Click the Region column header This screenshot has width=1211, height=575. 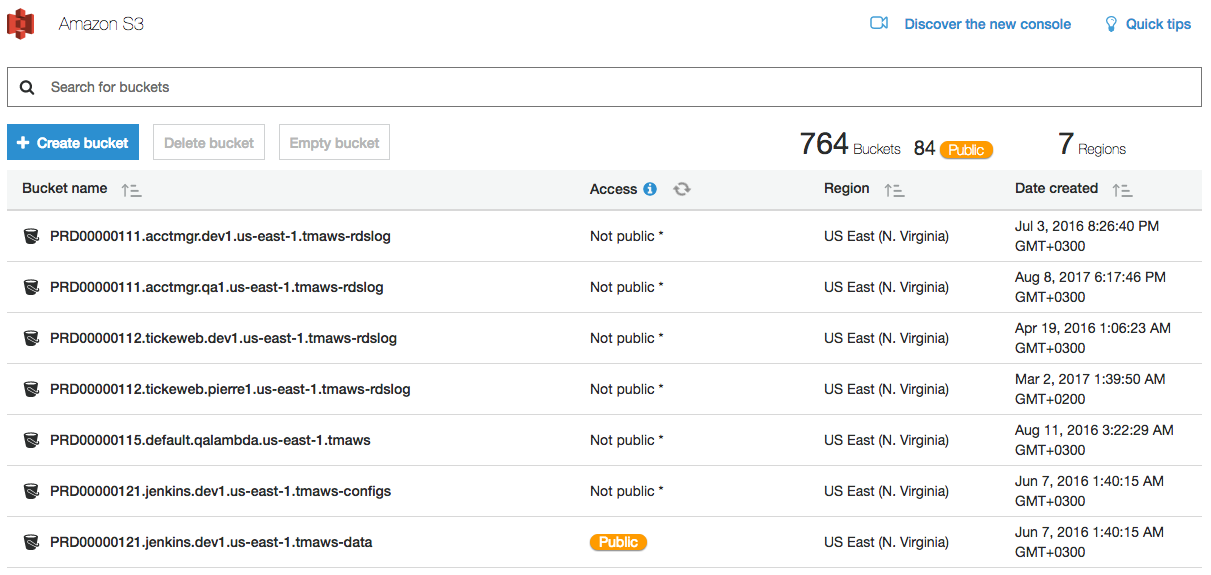click(x=846, y=188)
